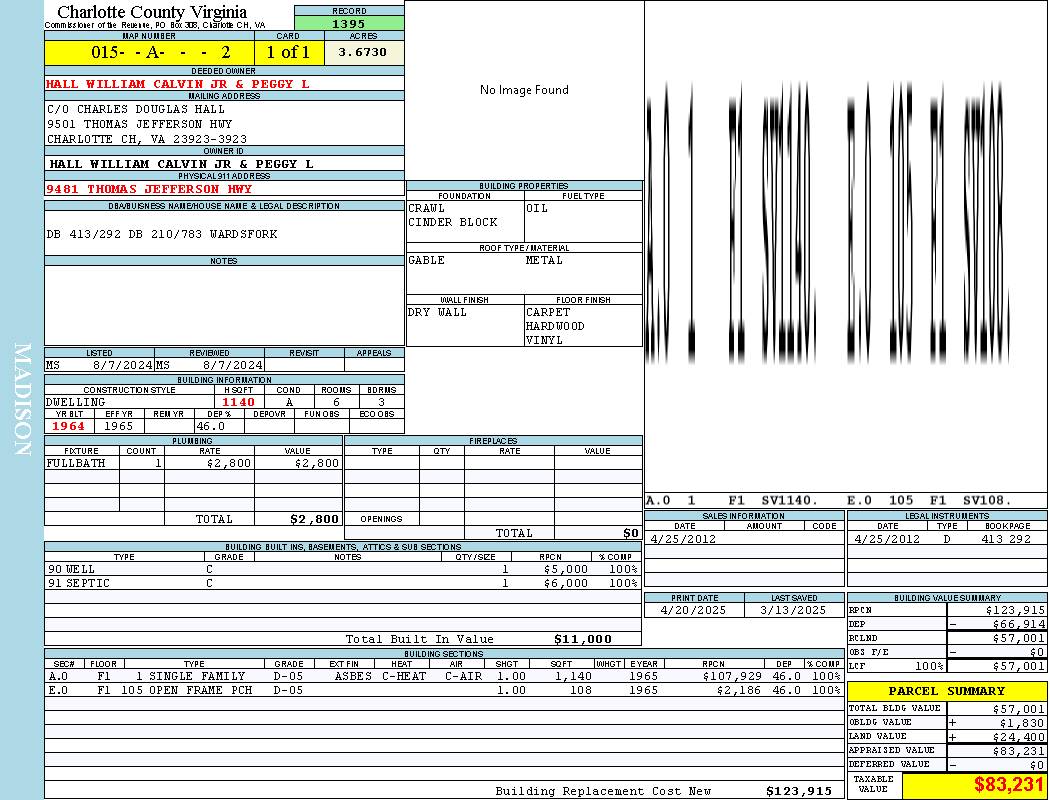The height and width of the screenshot is (800, 1050).
Task: Click roof type GABLE
Action: tap(426, 260)
